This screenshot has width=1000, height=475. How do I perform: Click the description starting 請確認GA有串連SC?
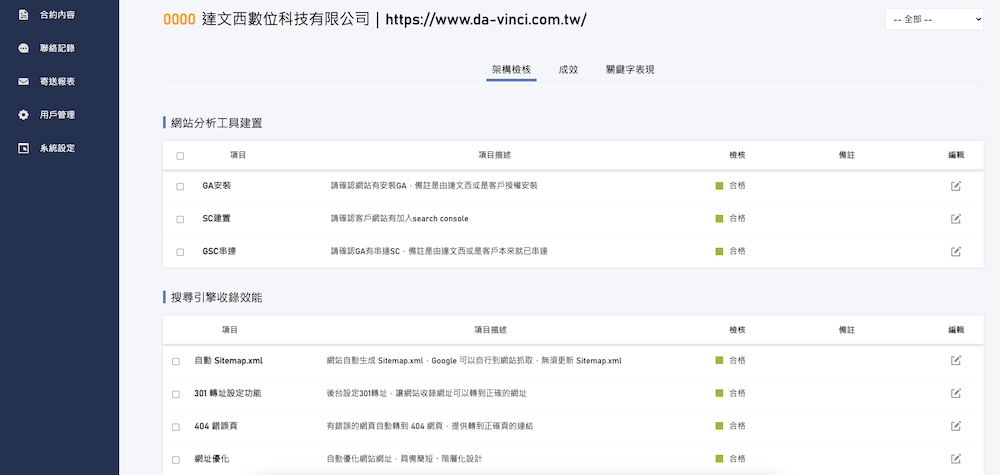tap(439, 251)
